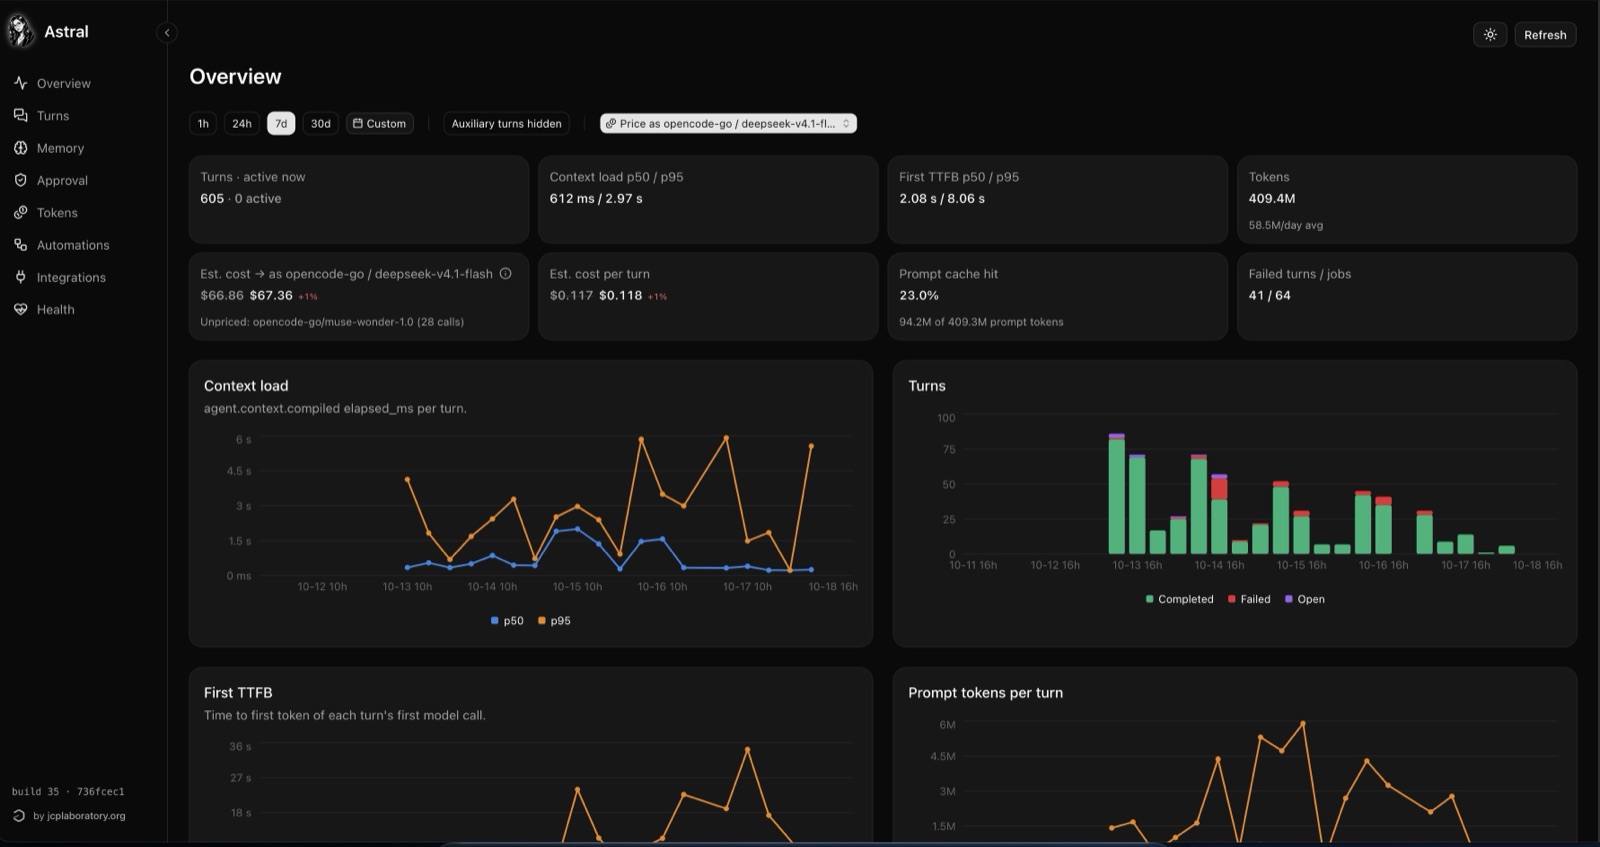Click the up-down arrows of price selector
Screen dimensions: 1600x847
click(846, 123)
